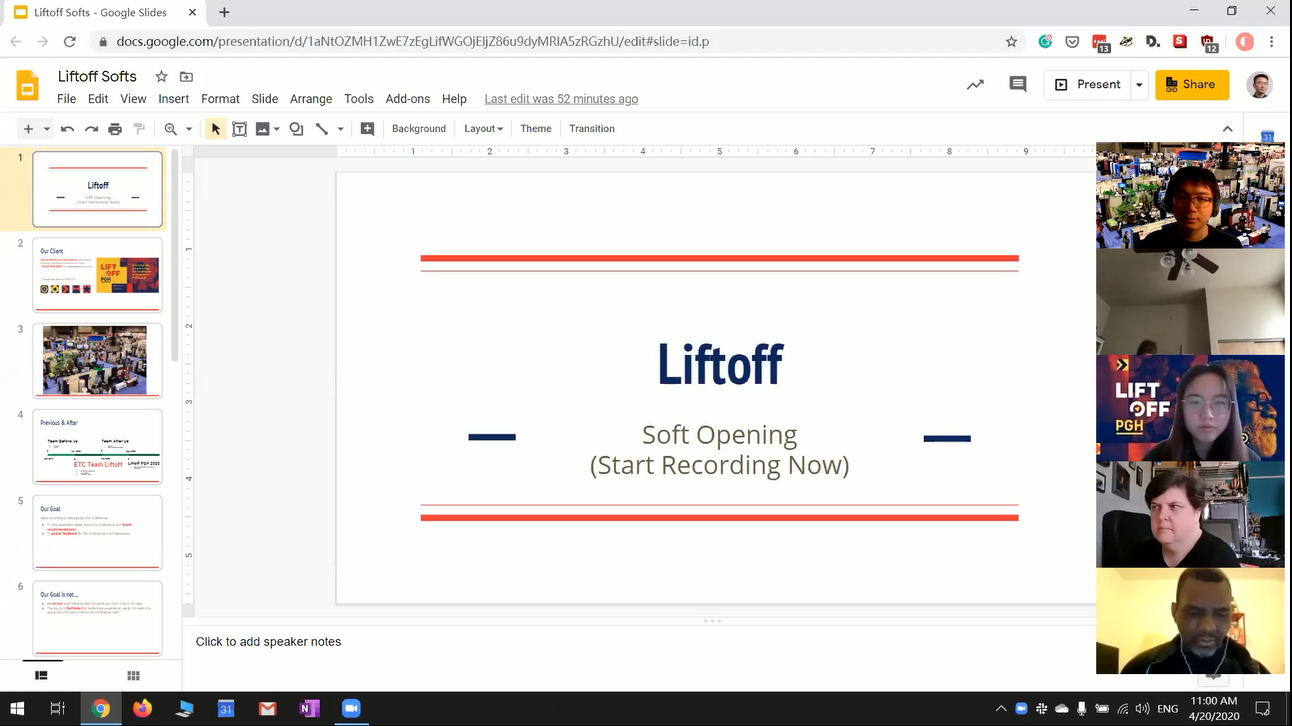This screenshot has height=726, width=1292.
Task: Select the shape tool
Action: coord(296,129)
